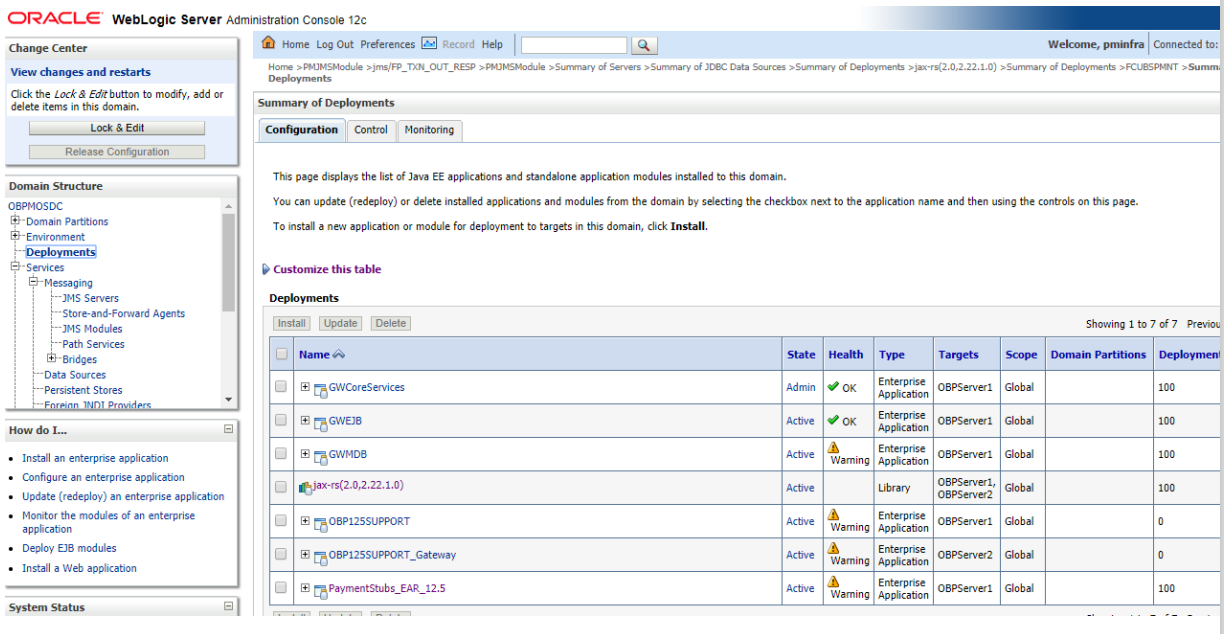
Task: Switch to the Control tab
Action: 370,129
